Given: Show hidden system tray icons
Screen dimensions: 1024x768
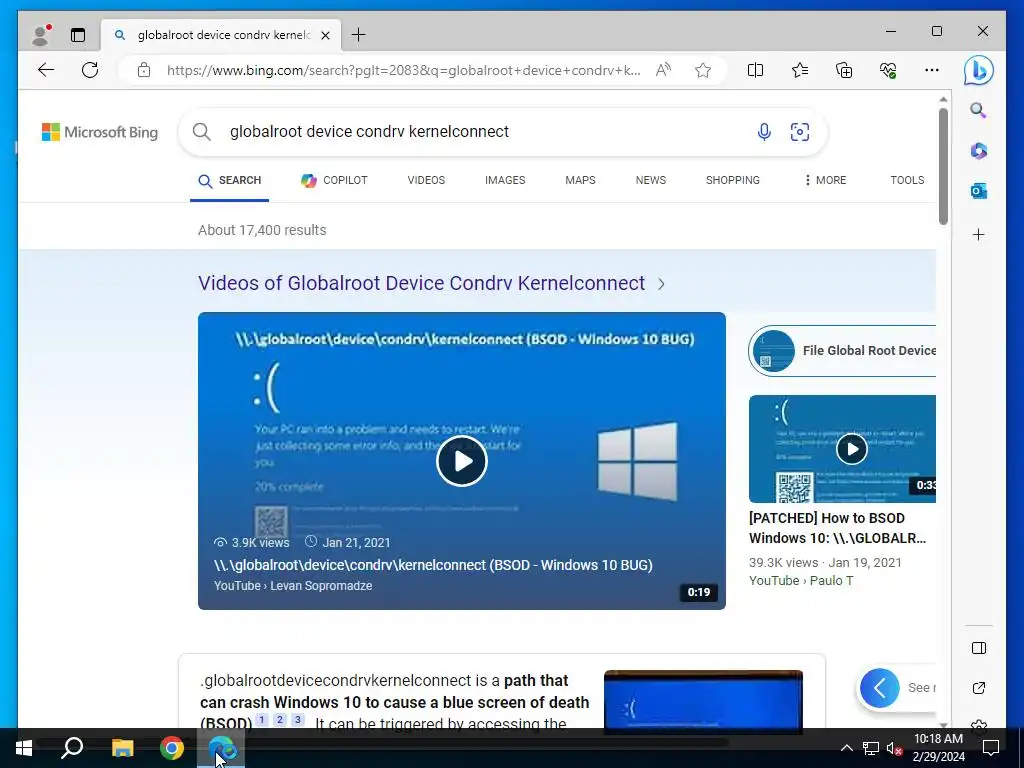Looking at the screenshot, I should pyautogui.click(x=846, y=748).
